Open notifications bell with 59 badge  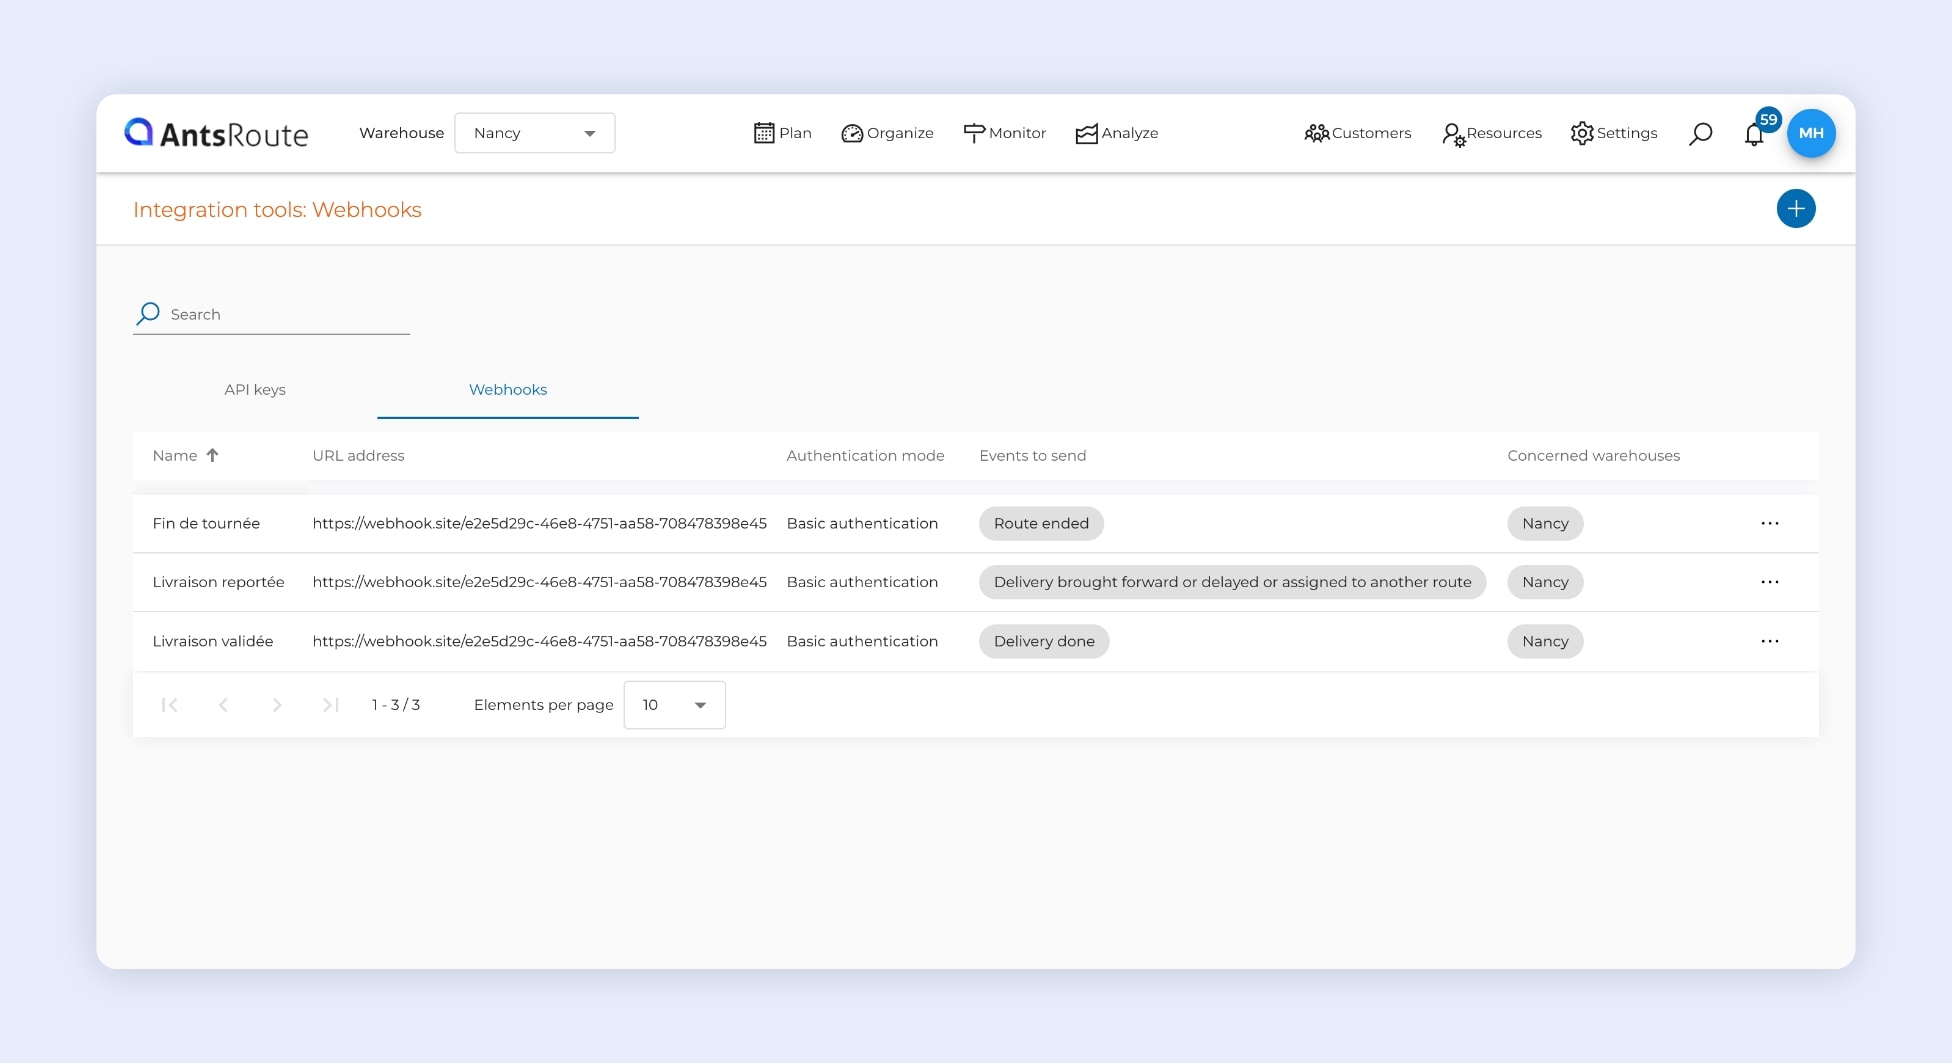pyautogui.click(x=1754, y=134)
